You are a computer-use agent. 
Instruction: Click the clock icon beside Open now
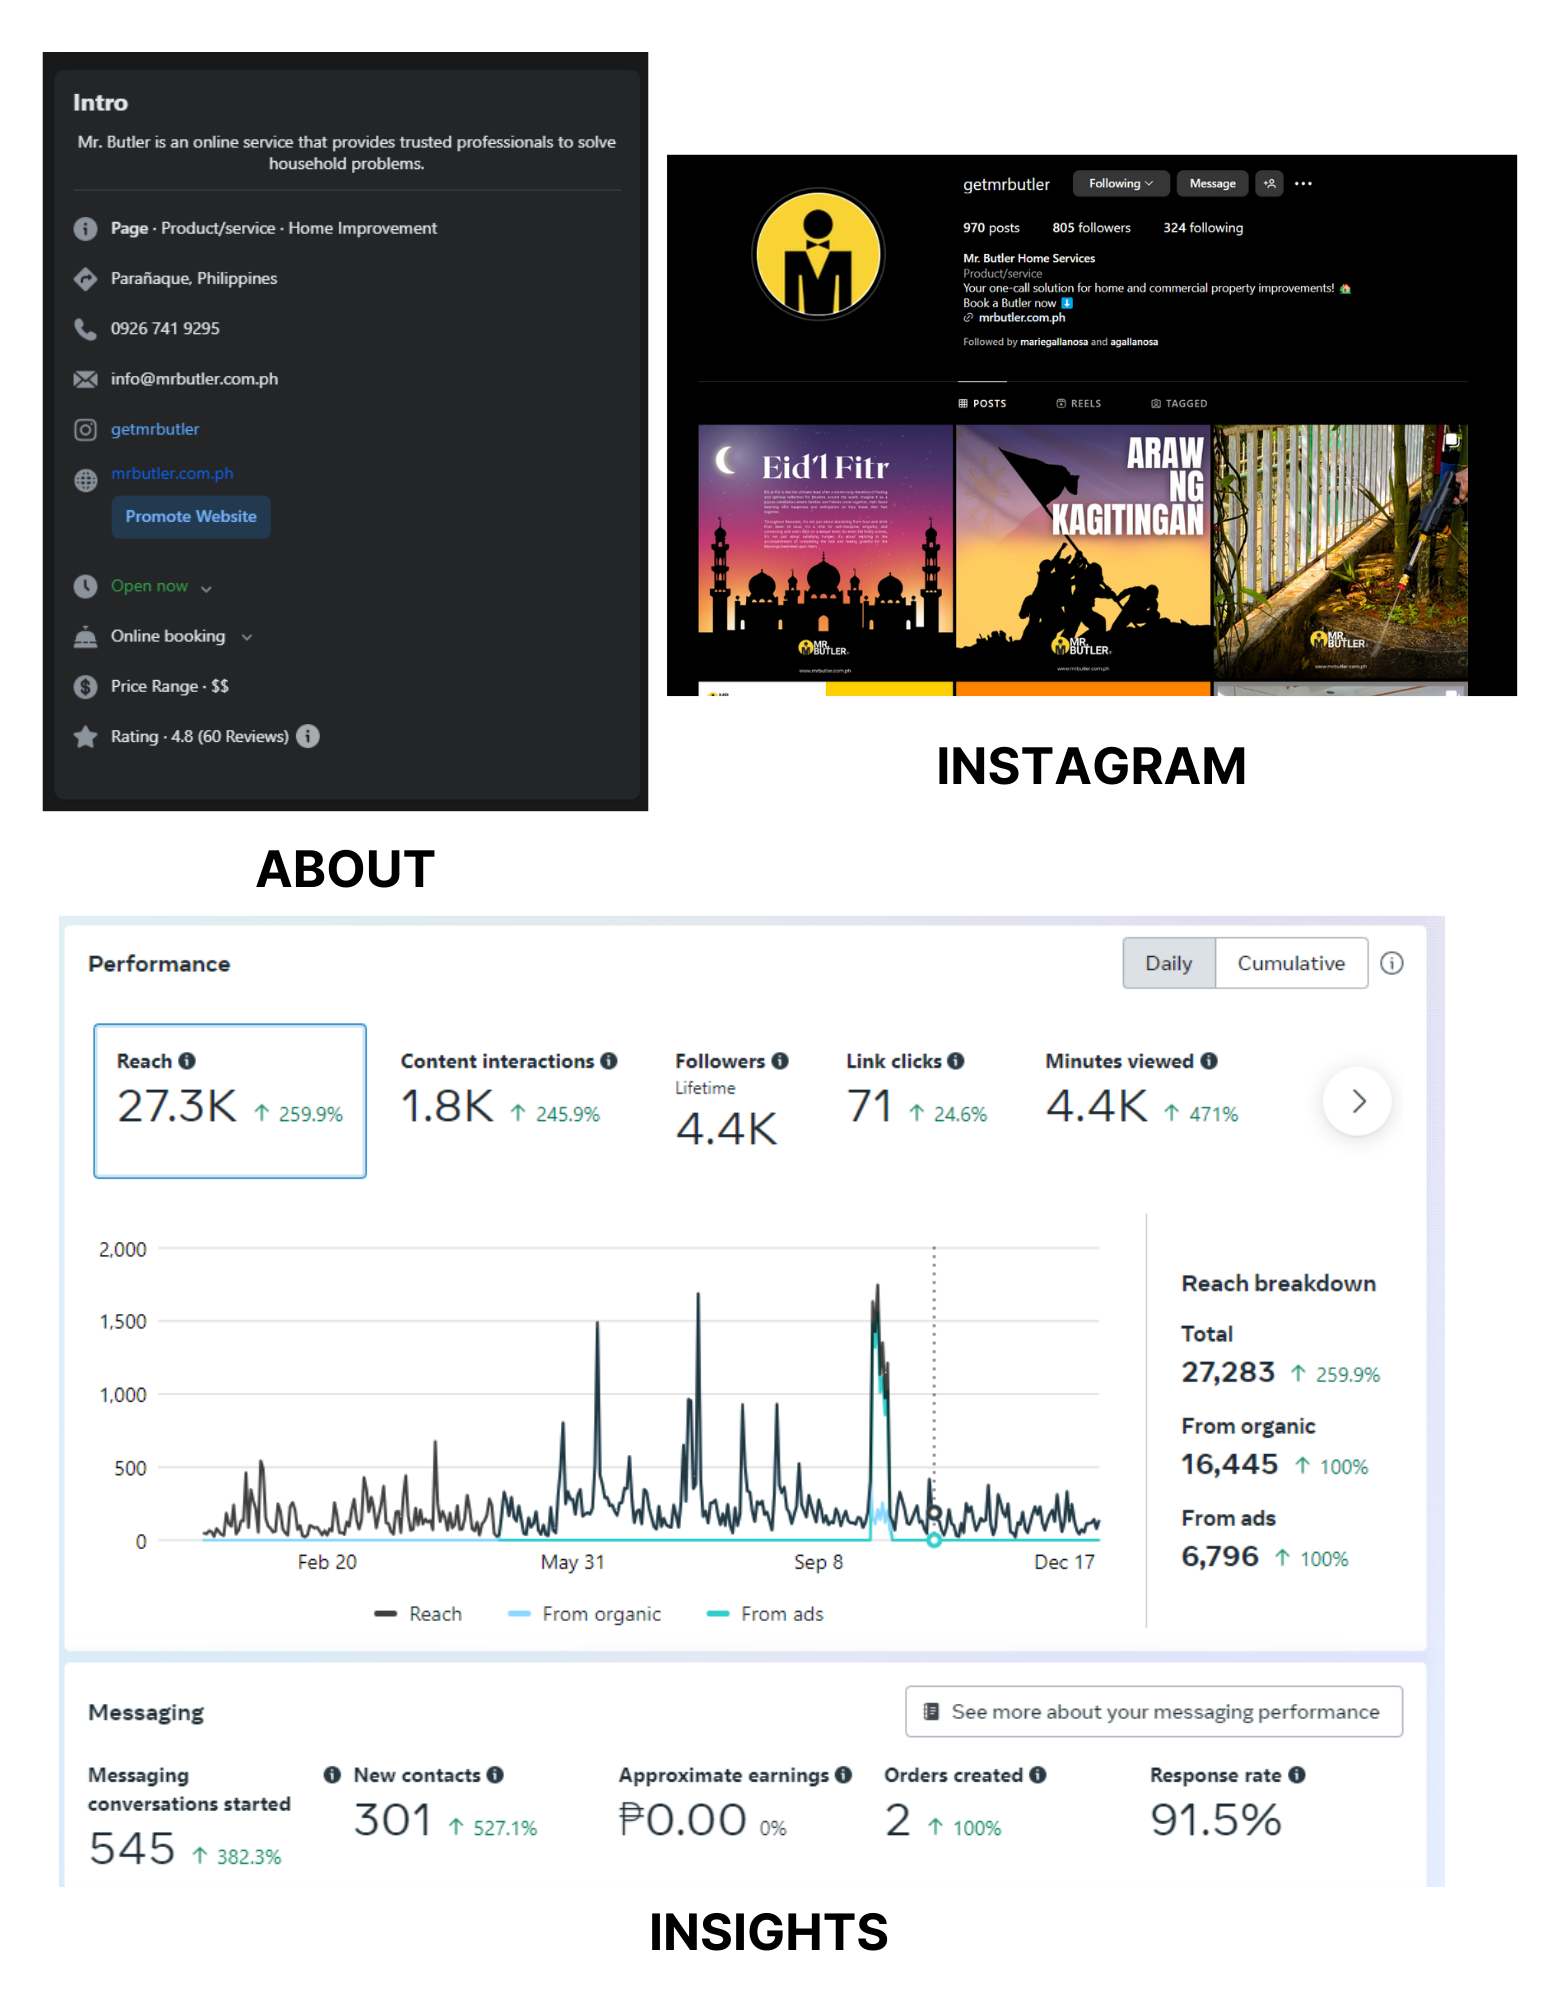(x=86, y=586)
